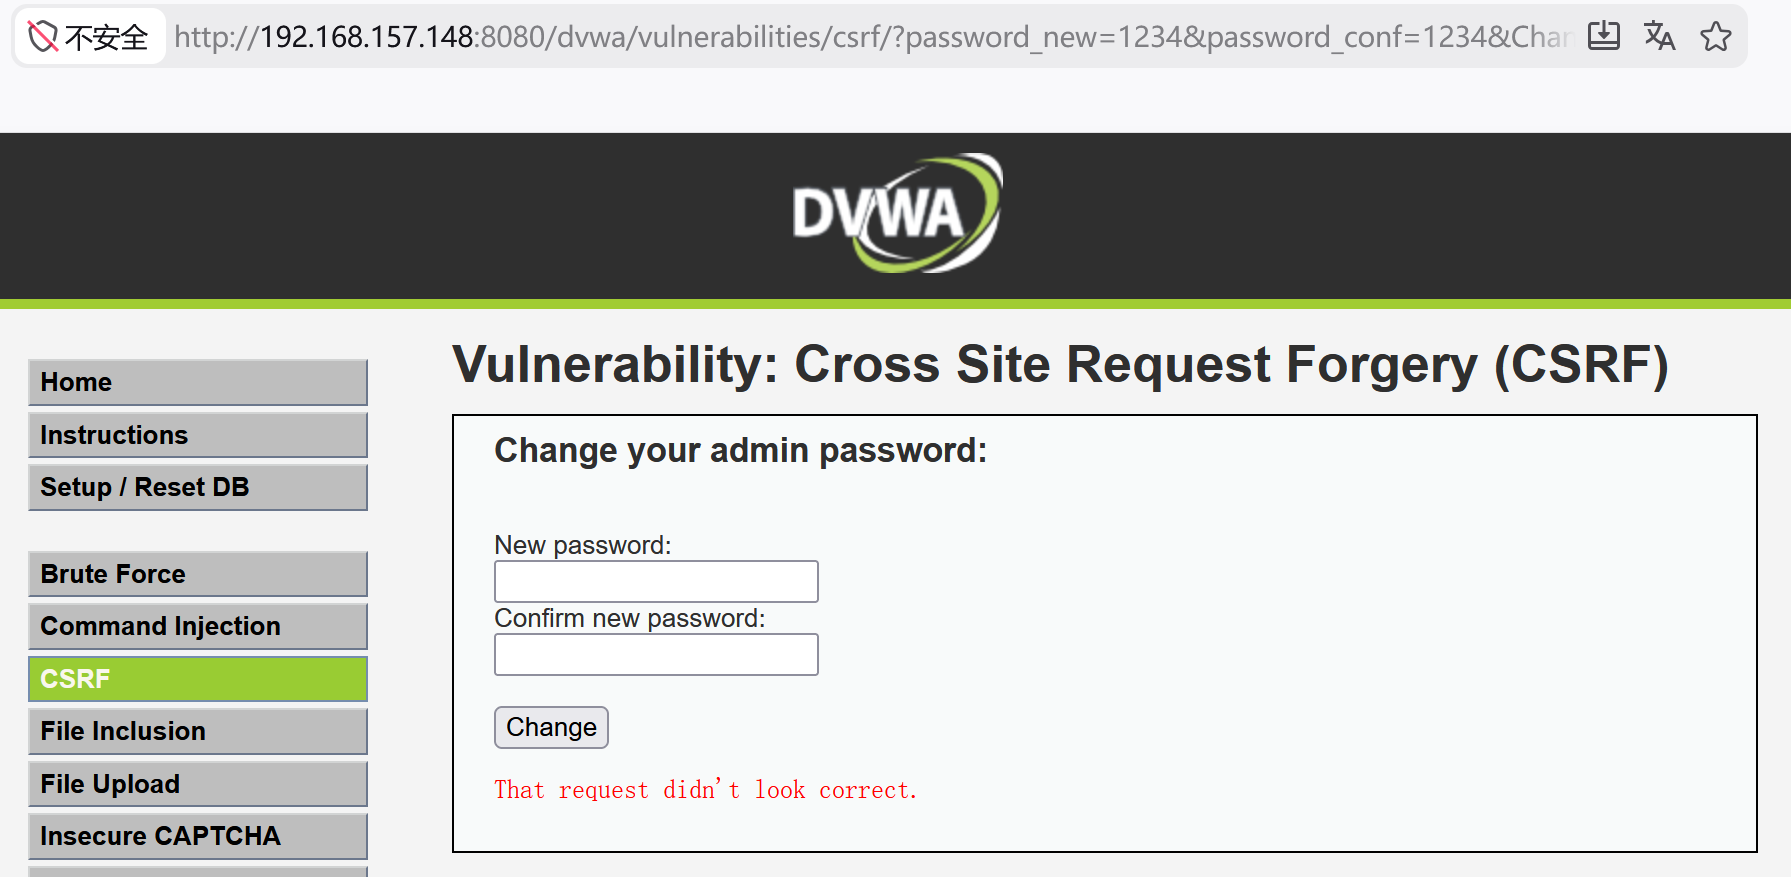
Task: Select the address bar URL
Action: tap(872, 37)
